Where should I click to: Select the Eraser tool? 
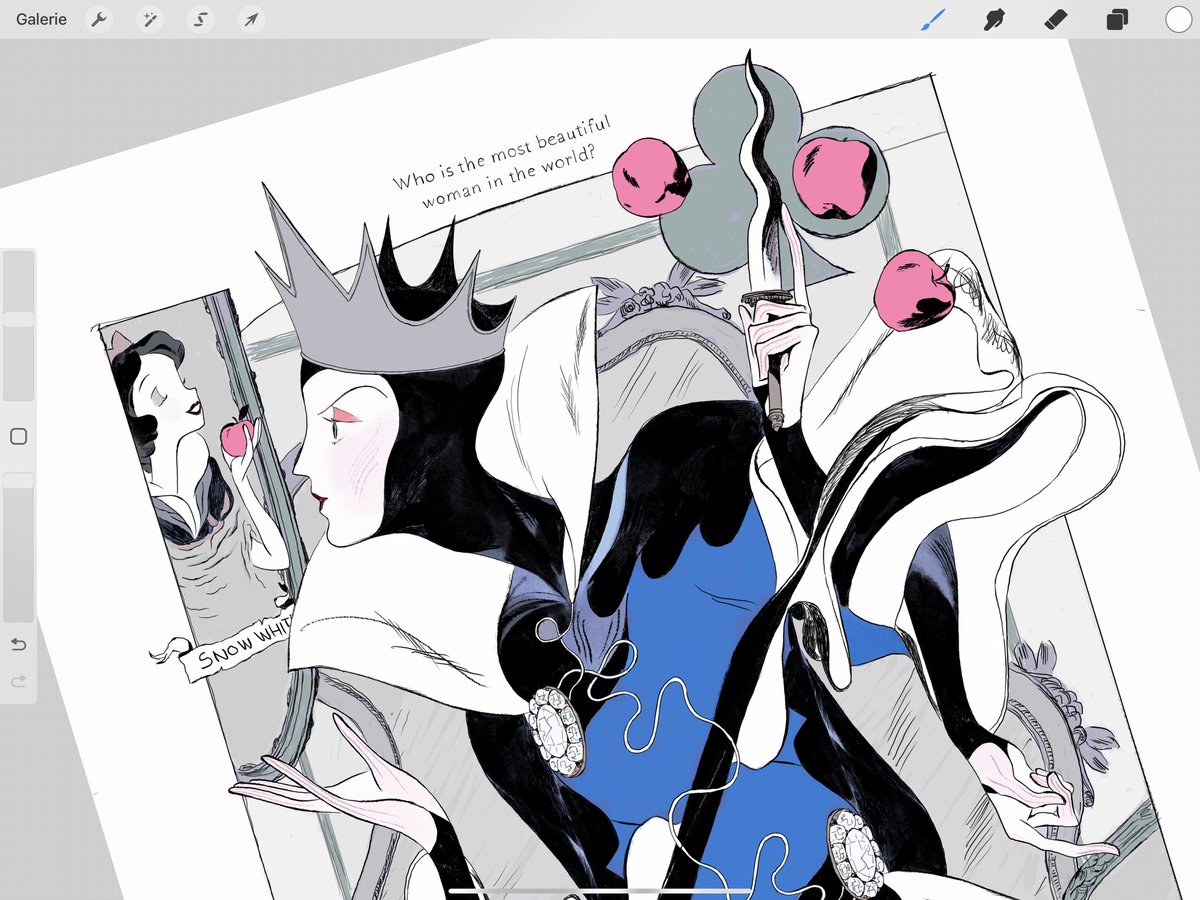(x=1055, y=19)
